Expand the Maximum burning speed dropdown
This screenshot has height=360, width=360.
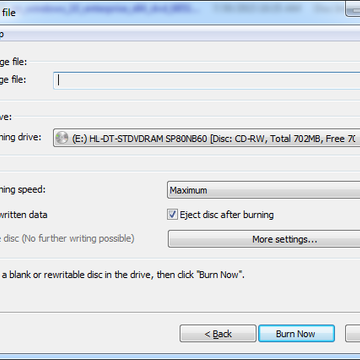click(x=264, y=190)
